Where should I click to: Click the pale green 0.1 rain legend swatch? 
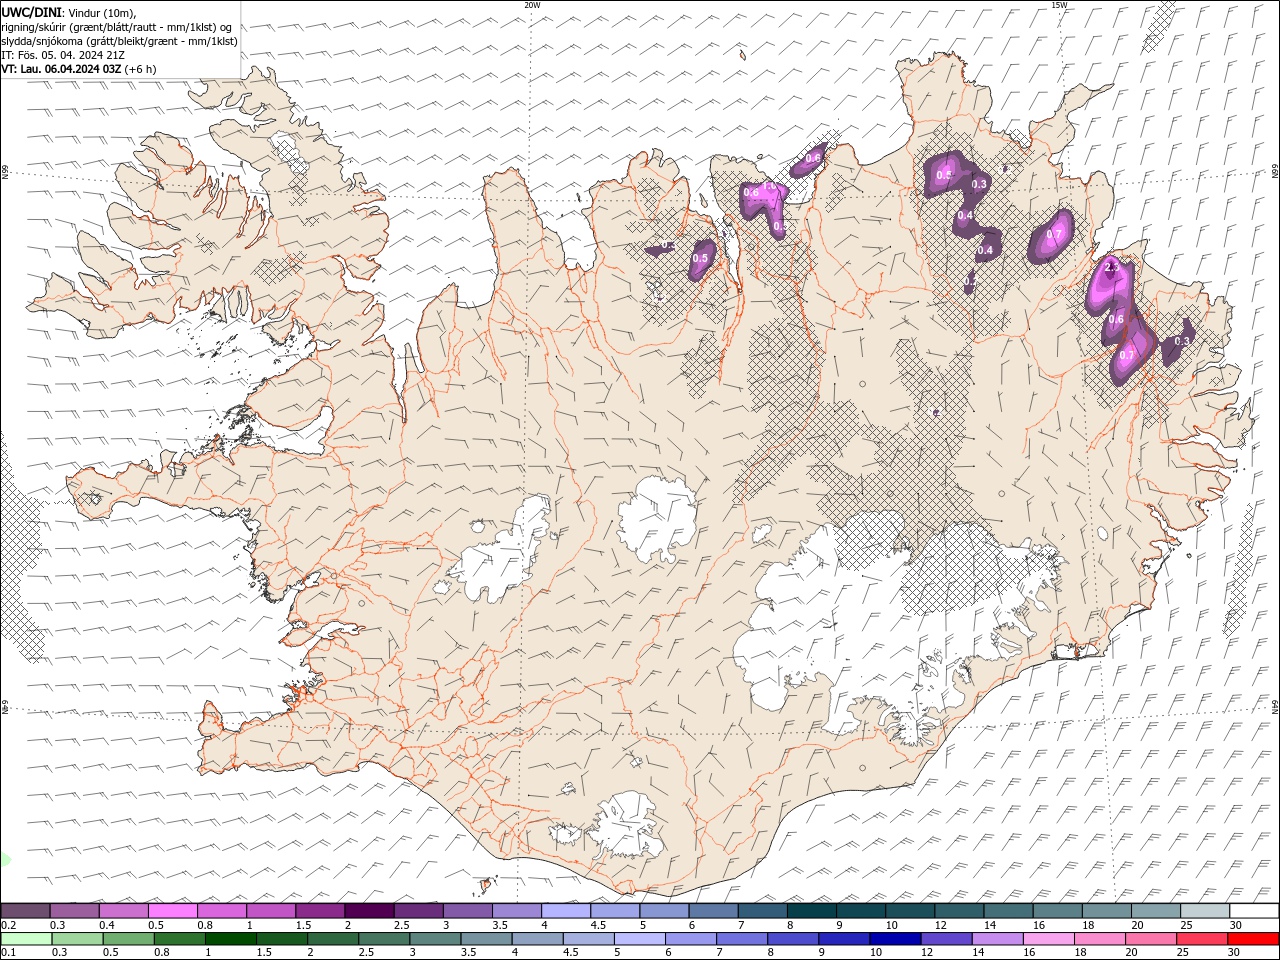click(26, 939)
